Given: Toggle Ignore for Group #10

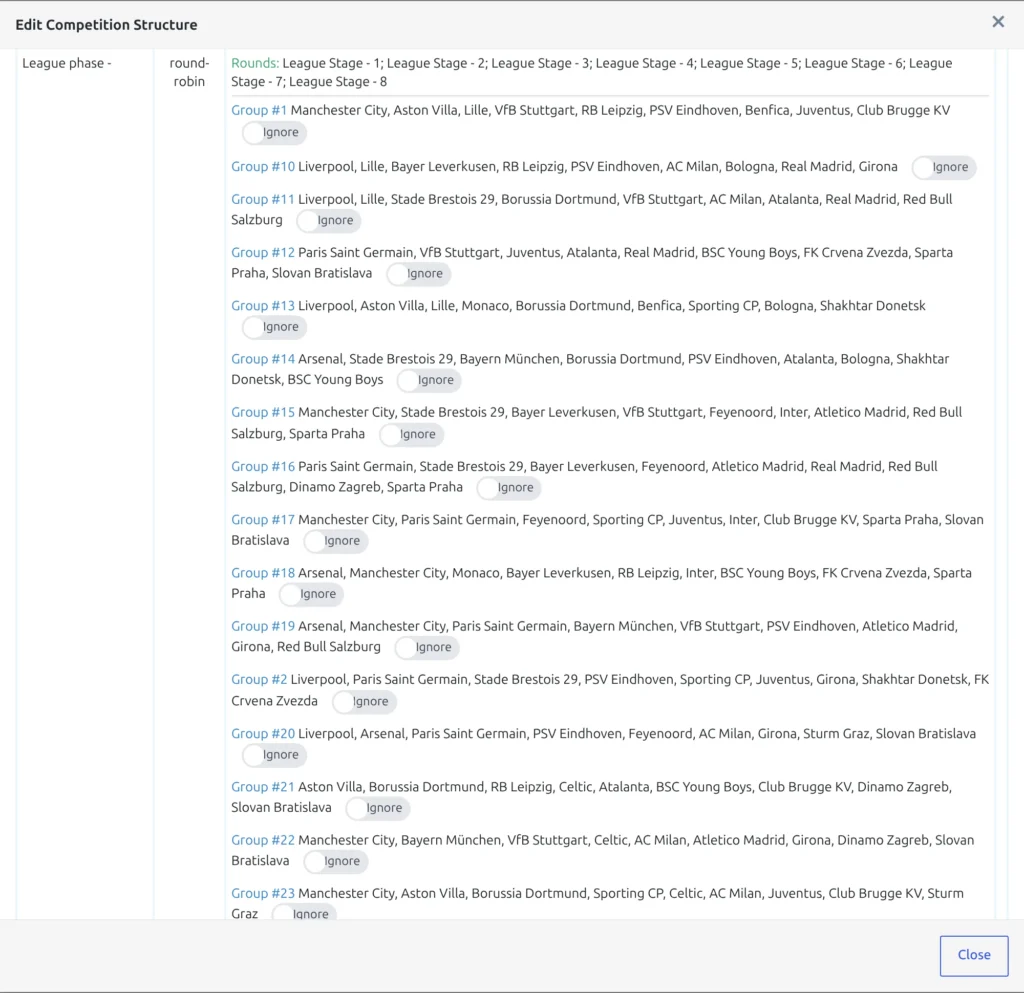Looking at the screenshot, I should tap(944, 167).
